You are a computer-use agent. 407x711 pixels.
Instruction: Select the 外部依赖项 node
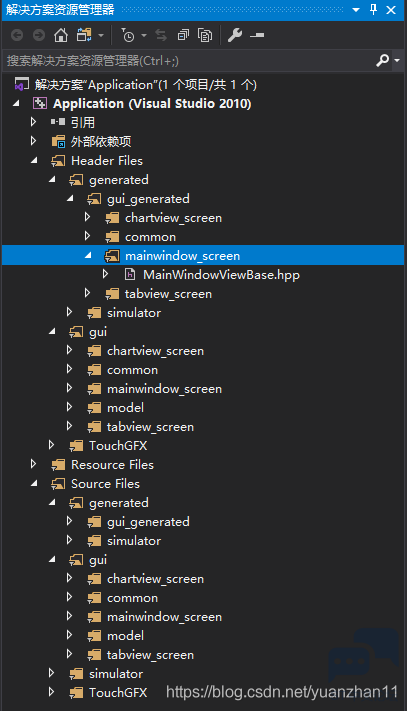(101, 141)
